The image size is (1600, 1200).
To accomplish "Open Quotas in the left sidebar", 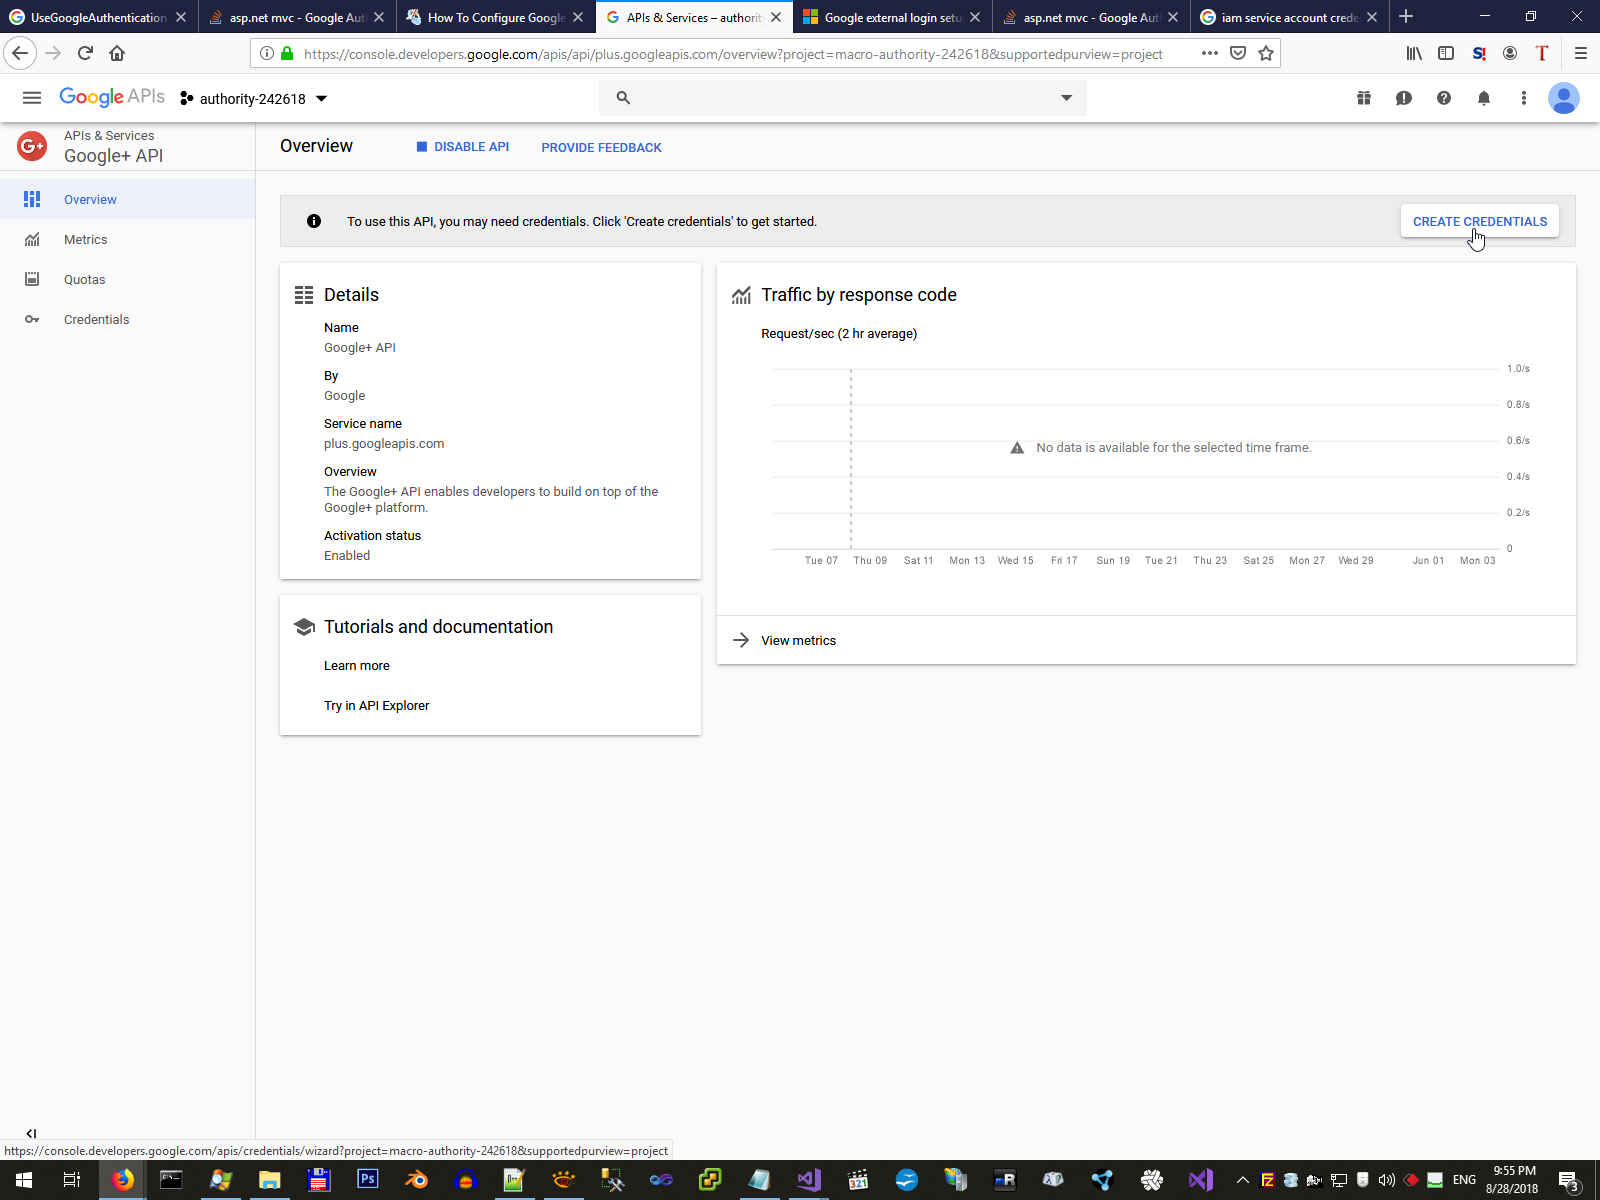I will pos(128,279).
